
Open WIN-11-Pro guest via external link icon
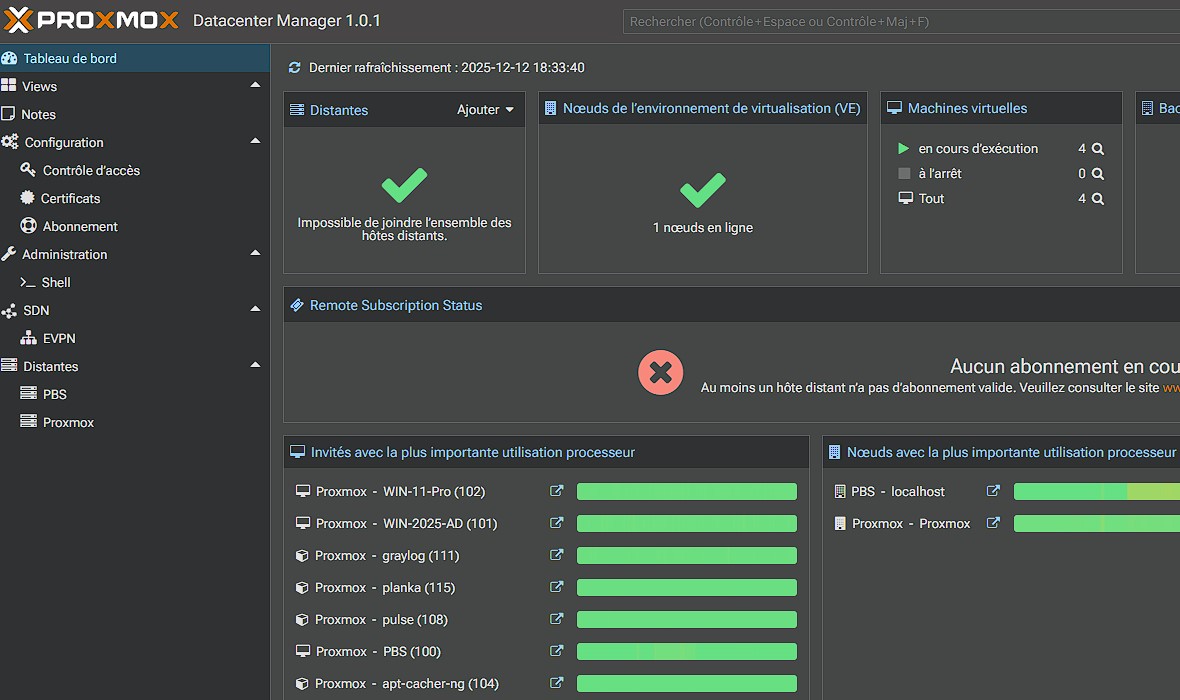[x=557, y=491]
